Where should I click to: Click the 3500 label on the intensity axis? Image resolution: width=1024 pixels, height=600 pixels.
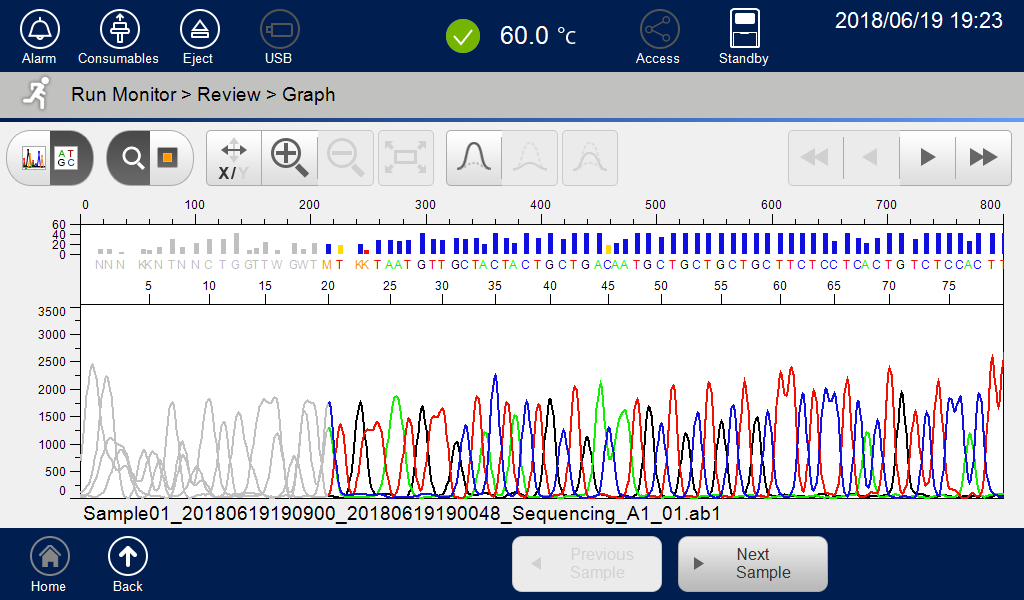click(x=52, y=312)
